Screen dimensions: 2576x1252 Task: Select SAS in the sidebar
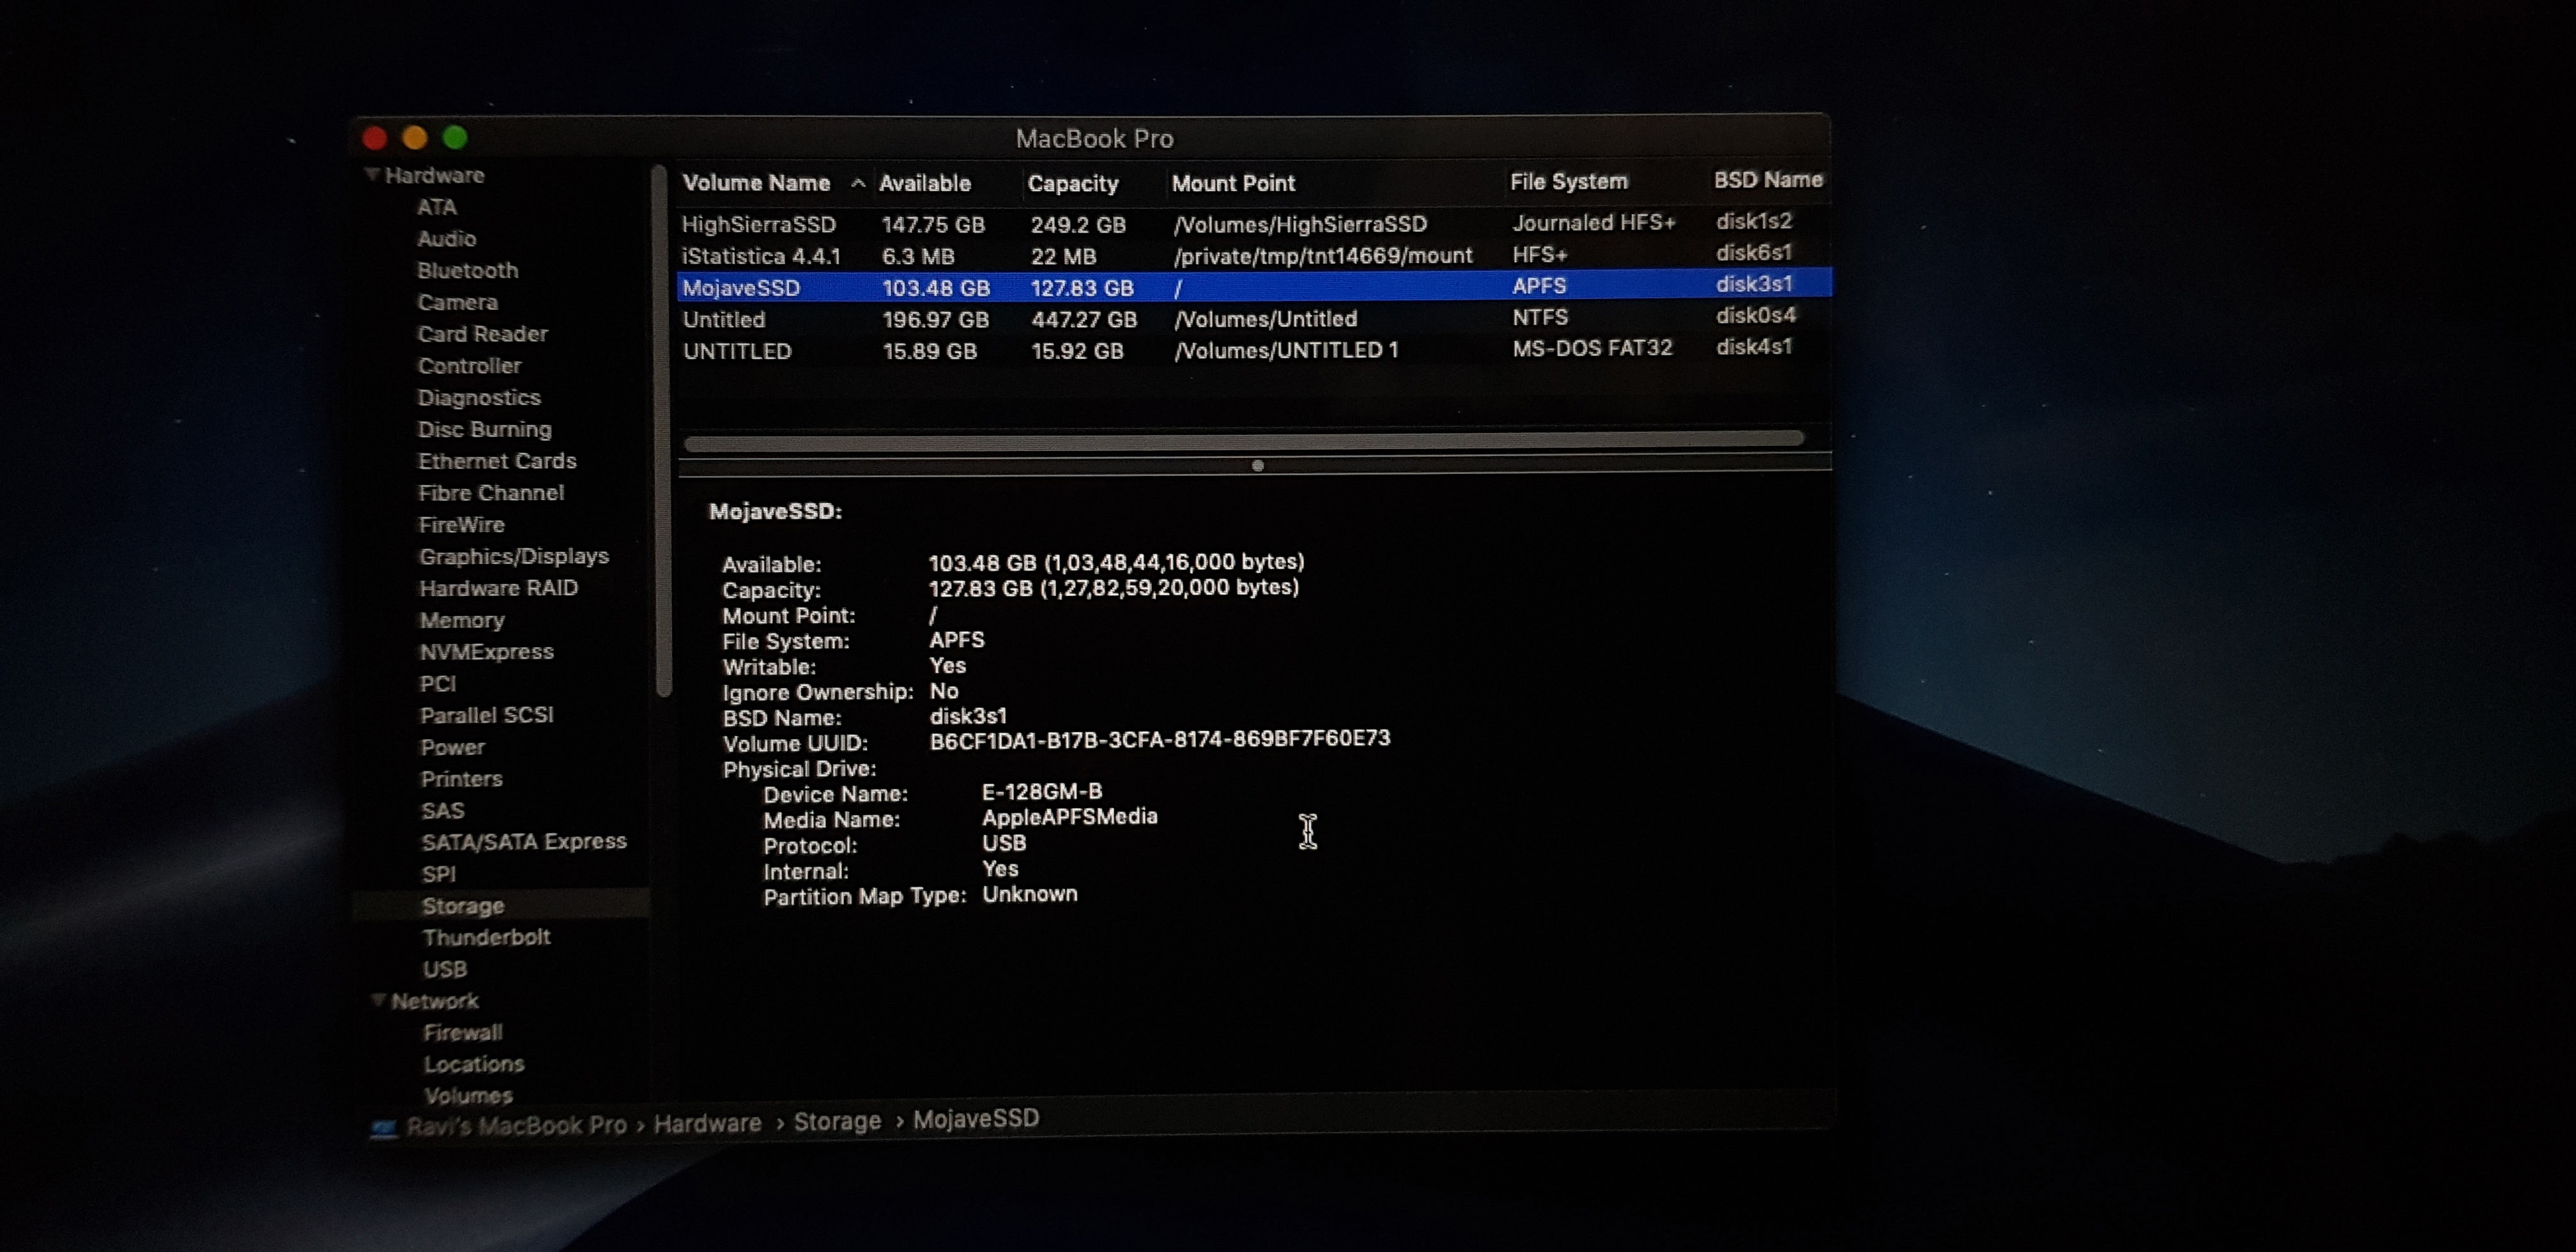point(442,811)
